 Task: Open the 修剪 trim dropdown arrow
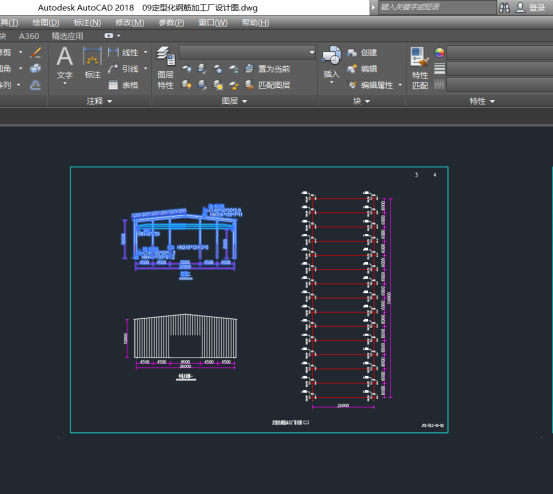pyautogui.click(x=20, y=52)
